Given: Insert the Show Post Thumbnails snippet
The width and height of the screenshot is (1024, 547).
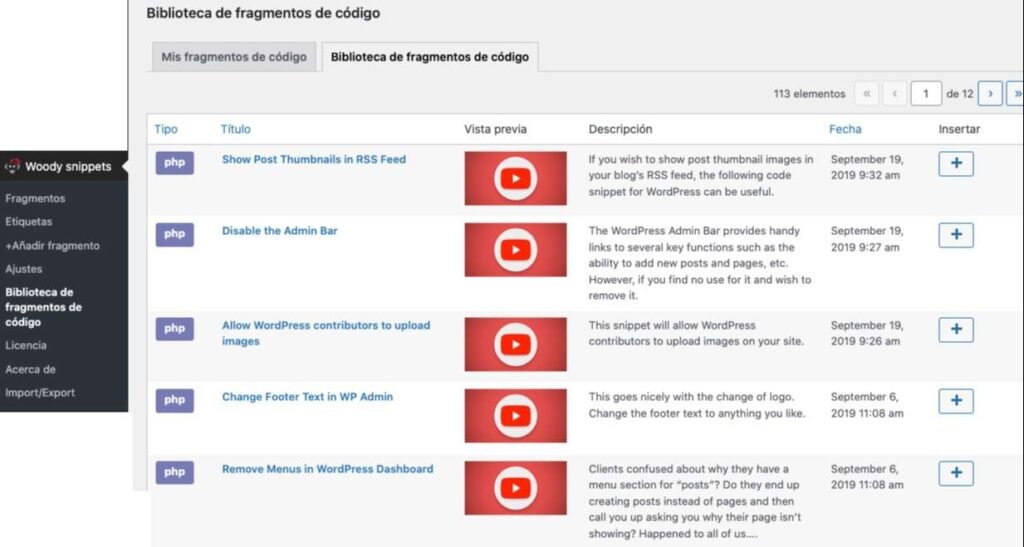Looking at the screenshot, I should click(x=956, y=164).
